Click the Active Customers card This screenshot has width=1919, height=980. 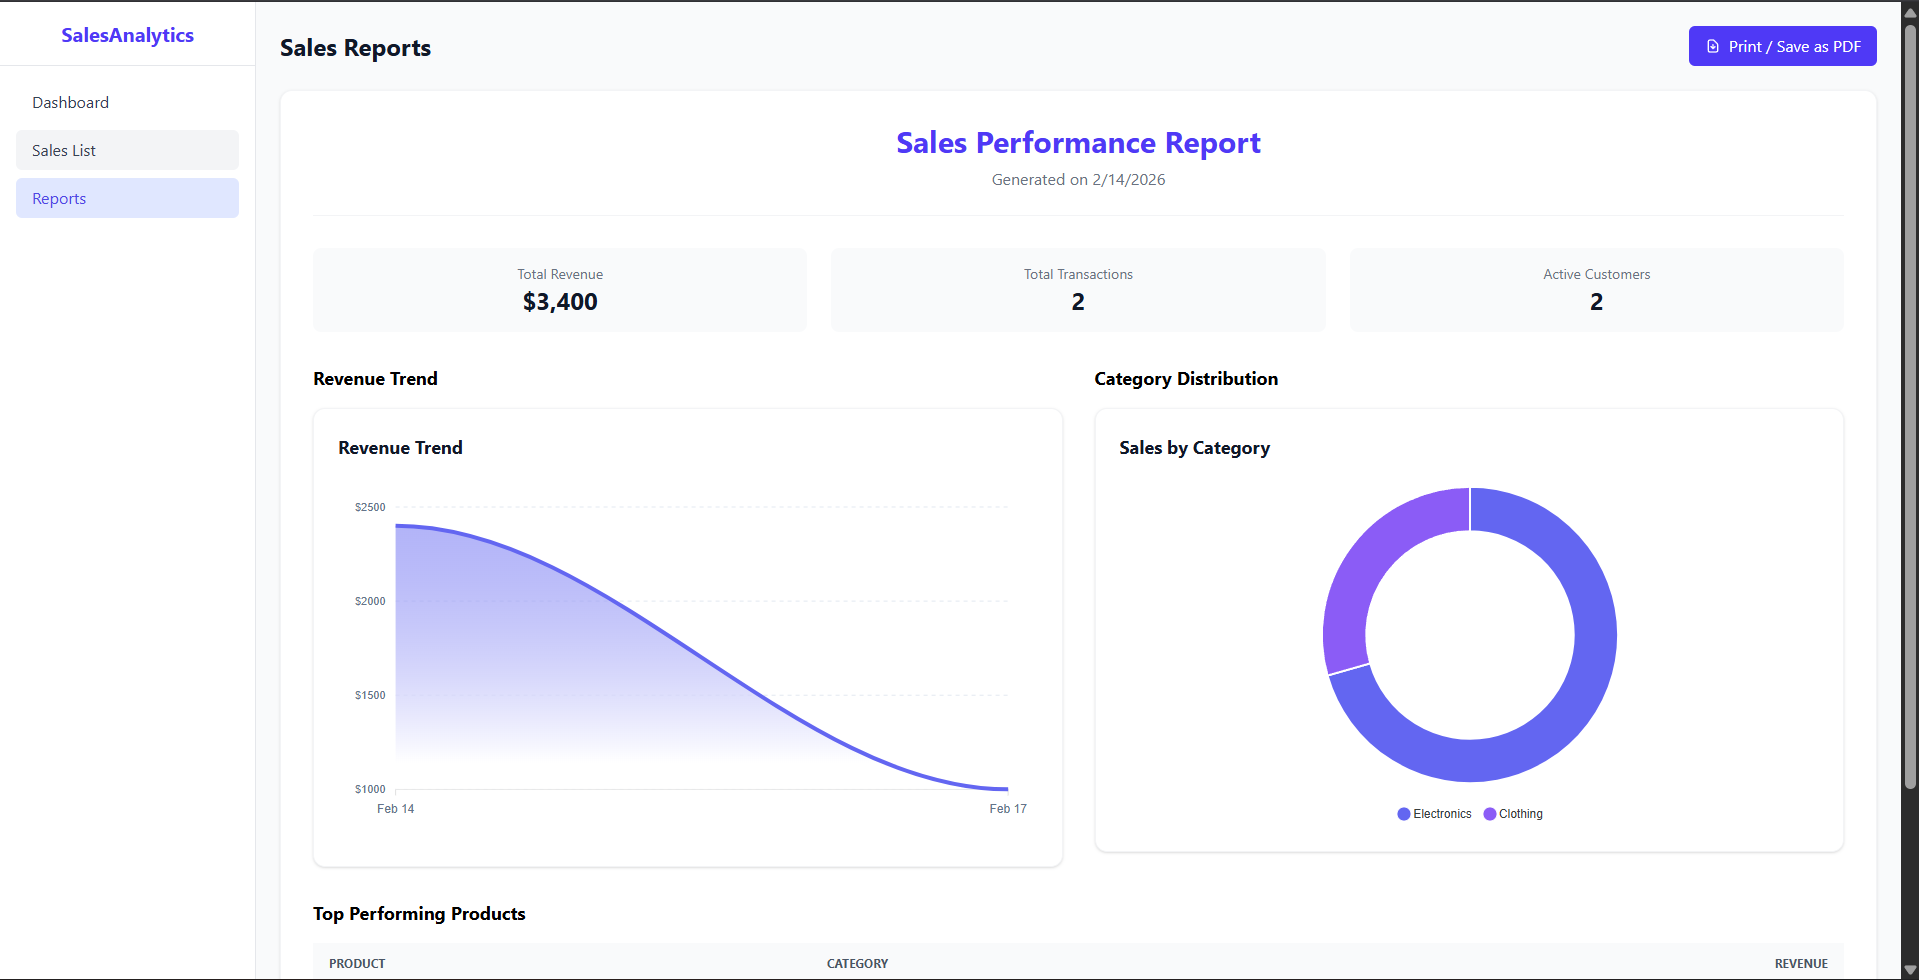(1595, 290)
